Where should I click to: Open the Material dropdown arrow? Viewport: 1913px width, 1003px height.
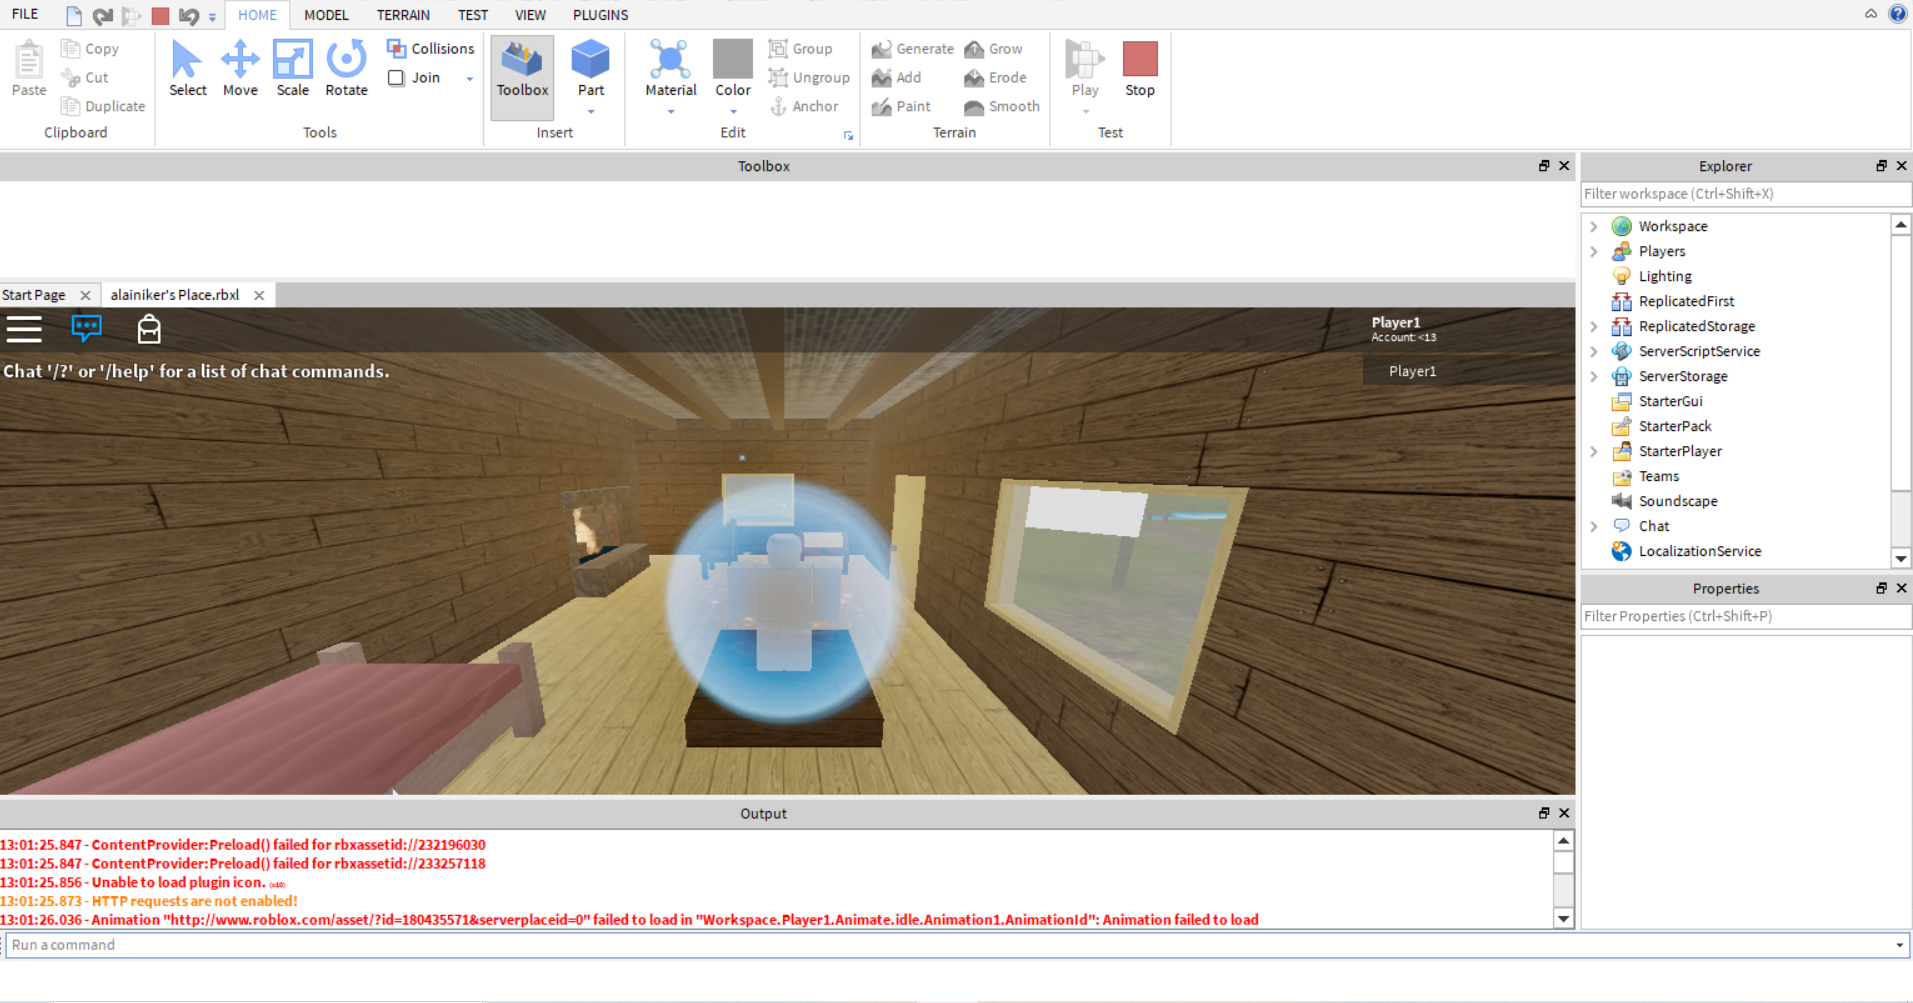click(670, 112)
